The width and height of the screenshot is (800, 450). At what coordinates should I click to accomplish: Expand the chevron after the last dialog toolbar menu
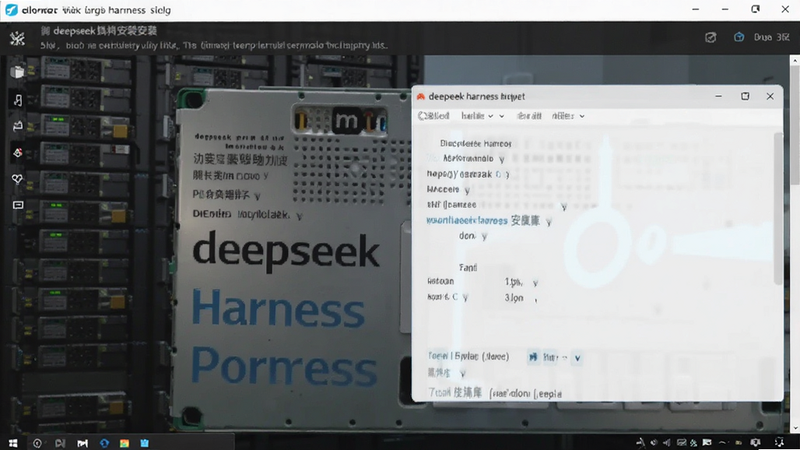[582, 116]
